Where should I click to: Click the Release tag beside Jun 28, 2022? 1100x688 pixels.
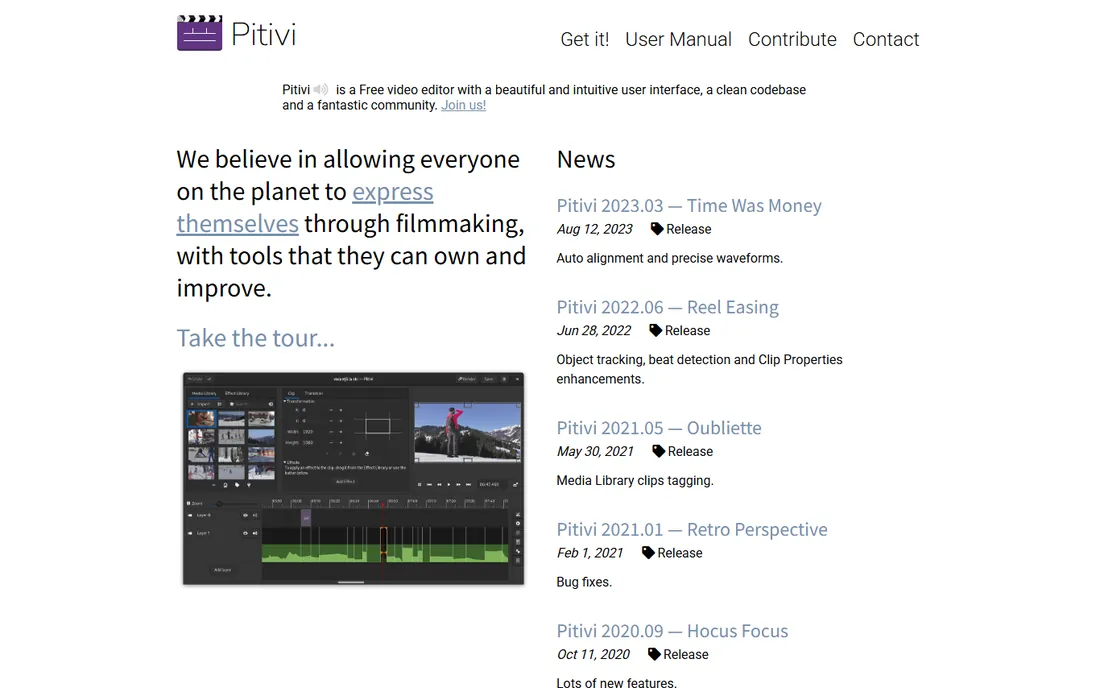(687, 330)
